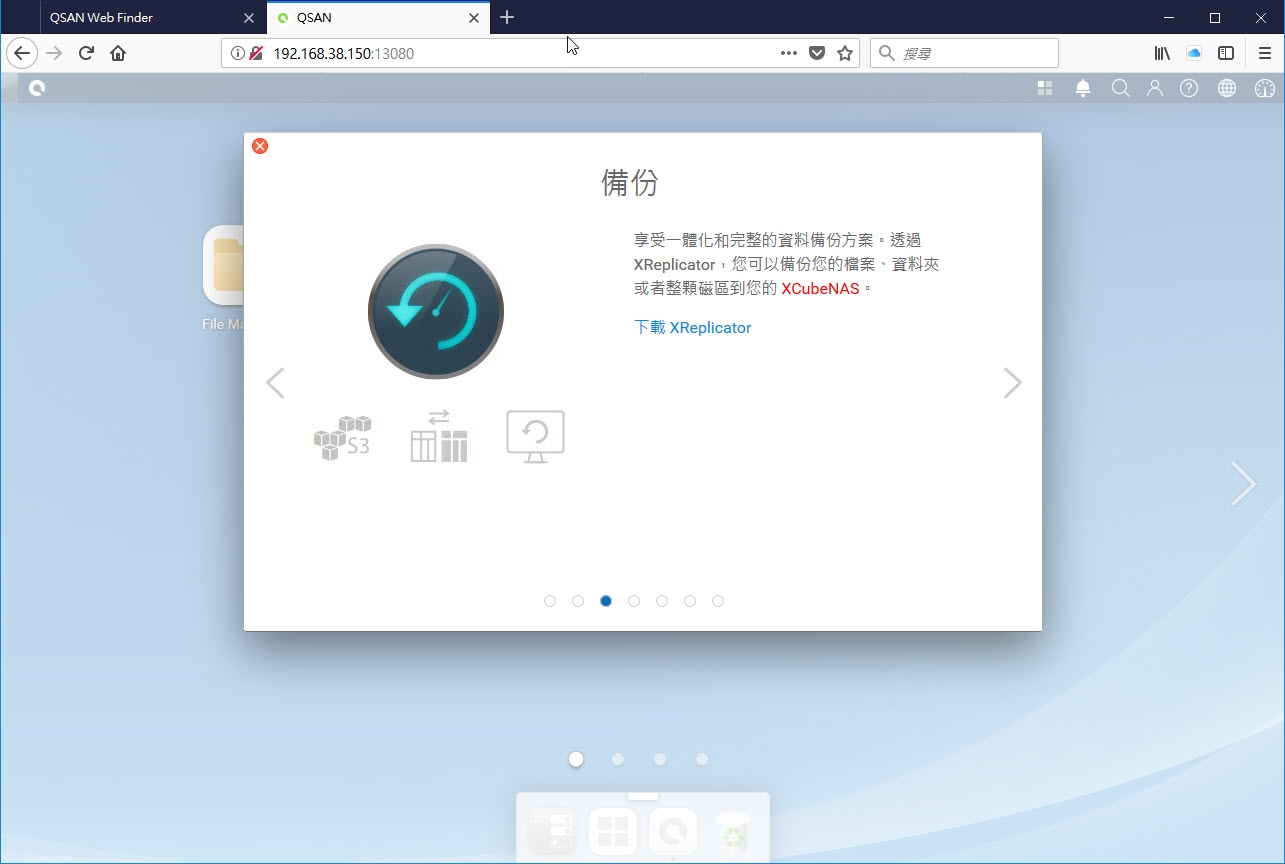Click the large backup clock icon
Image resolution: width=1285 pixels, height=864 pixels.
click(436, 311)
